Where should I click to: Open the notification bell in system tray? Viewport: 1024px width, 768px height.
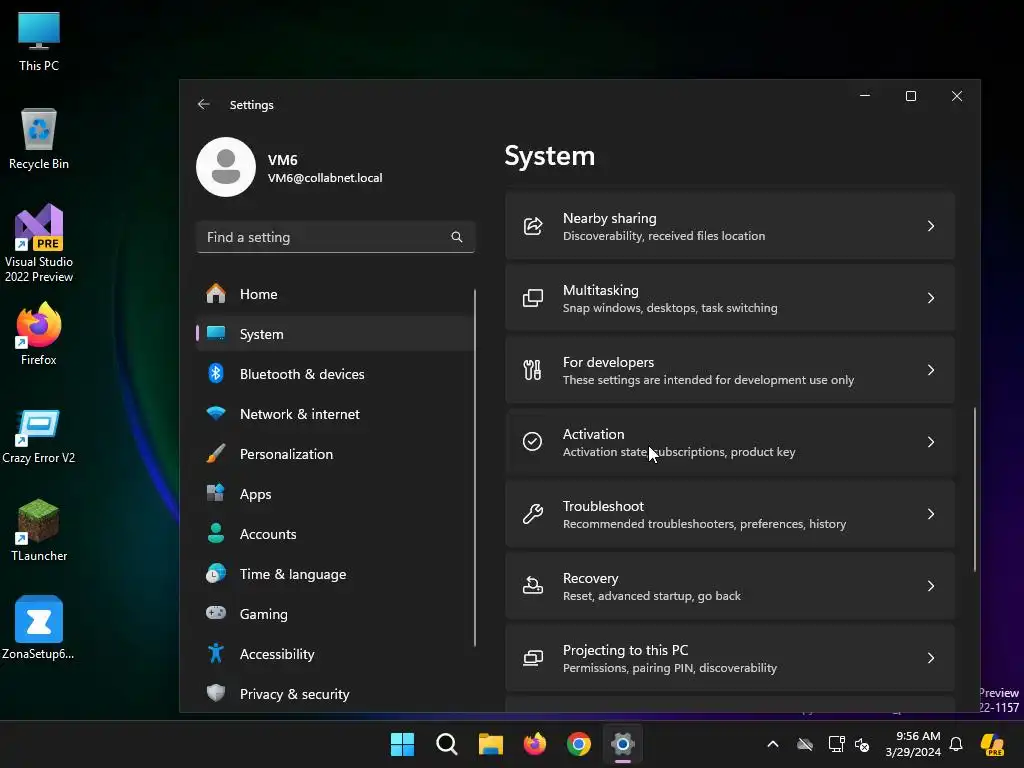956,744
